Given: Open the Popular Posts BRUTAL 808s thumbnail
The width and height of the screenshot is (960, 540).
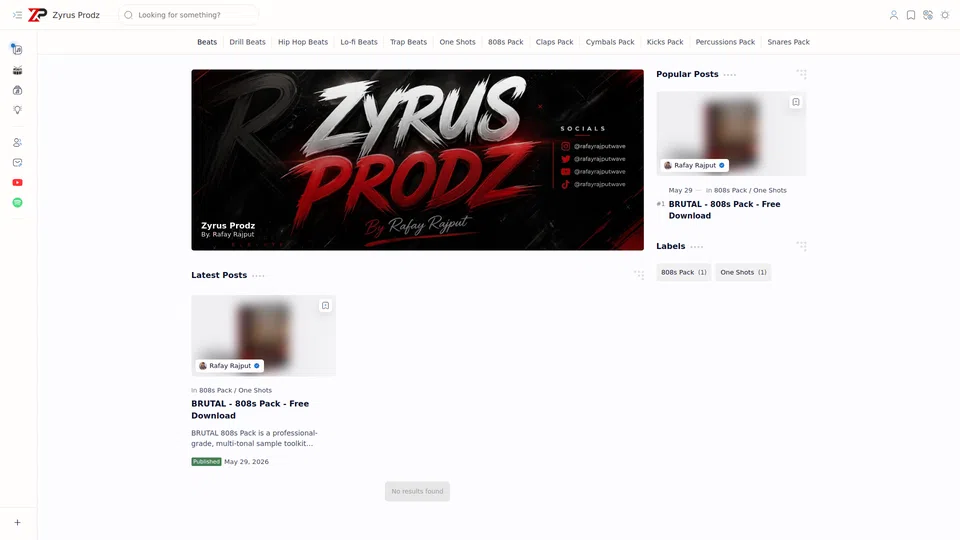Looking at the screenshot, I should coord(732,133).
